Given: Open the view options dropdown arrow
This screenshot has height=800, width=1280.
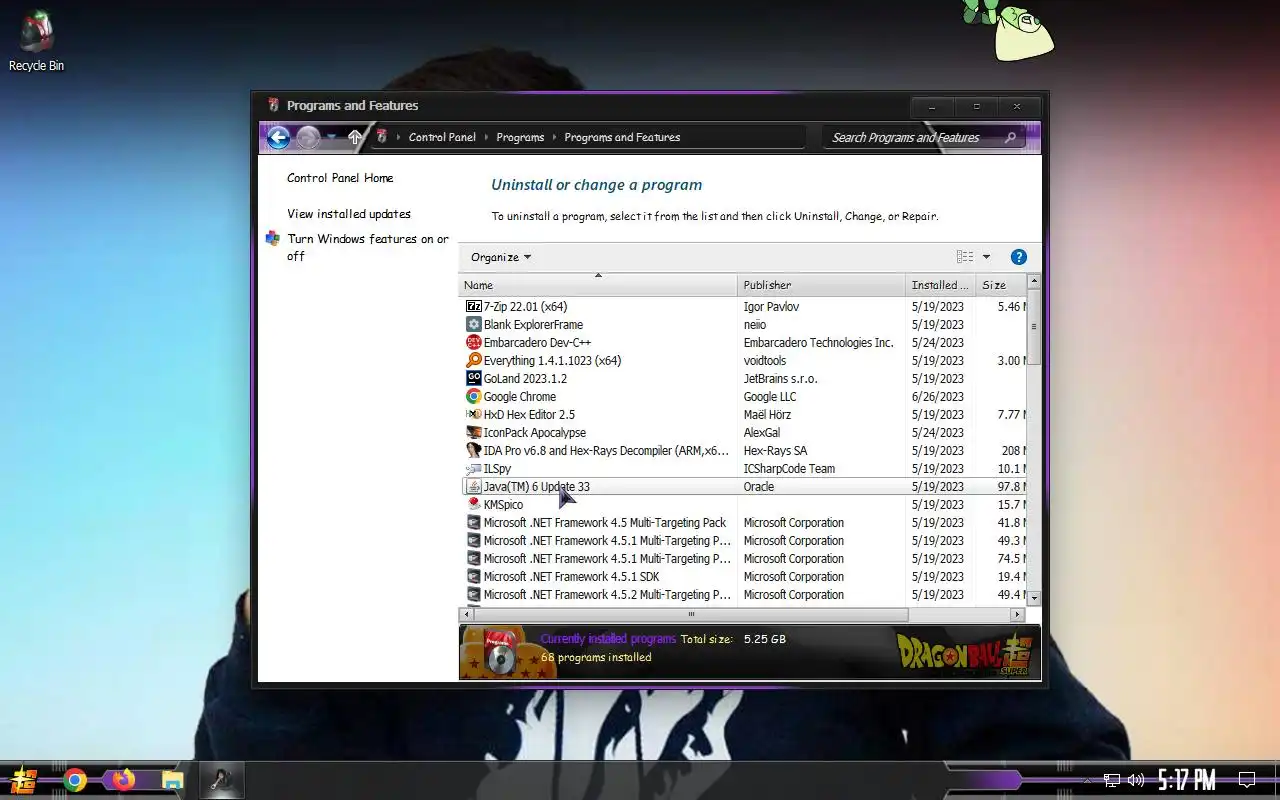Looking at the screenshot, I should click(986, 257).
